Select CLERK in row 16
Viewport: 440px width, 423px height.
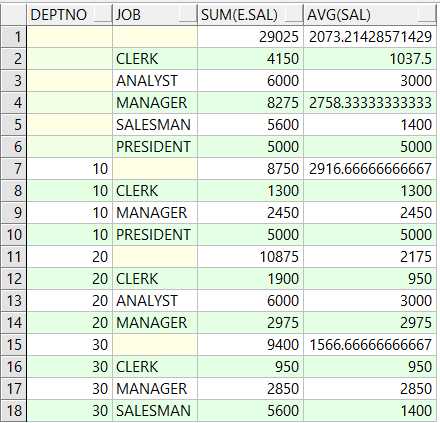pos(155,367)
